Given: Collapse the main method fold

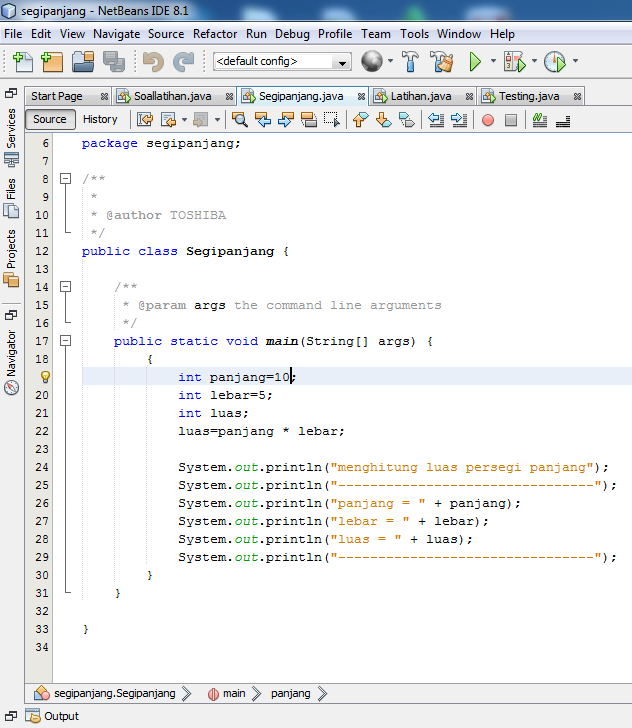Looking at the screenshot, I should click(66, 341).
